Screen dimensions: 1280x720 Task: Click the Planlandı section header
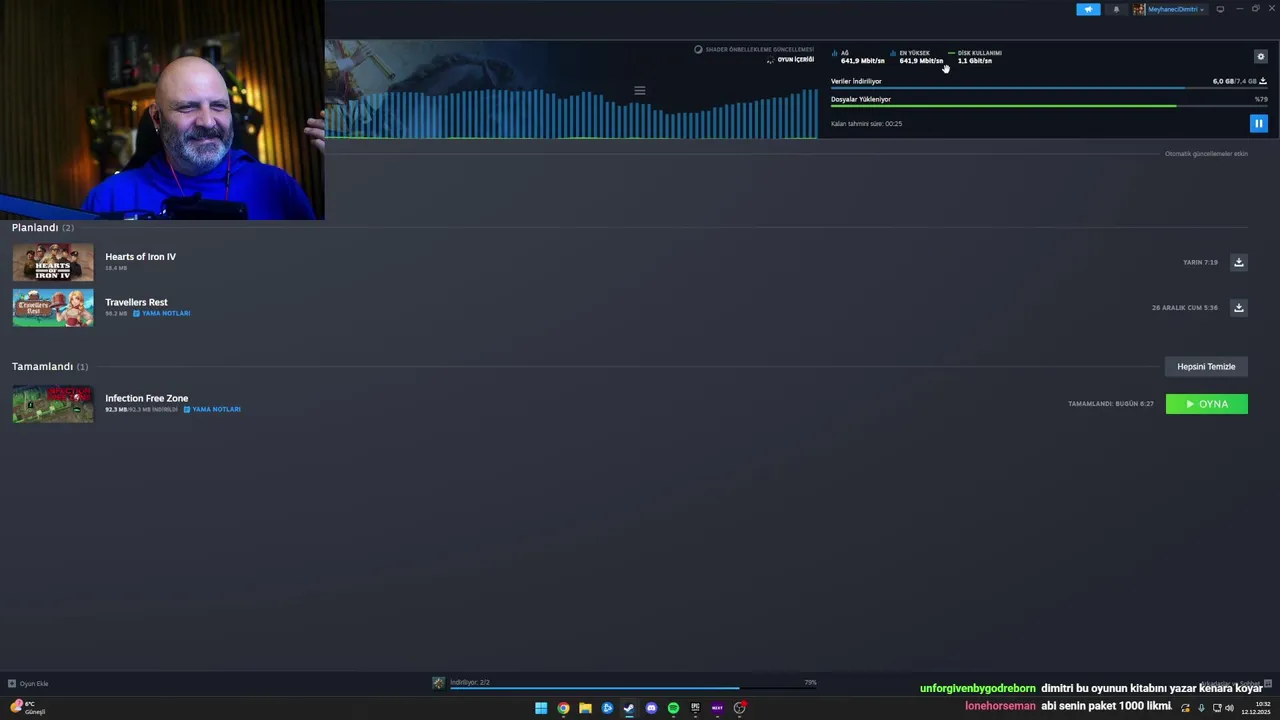(x=42, y=228)
